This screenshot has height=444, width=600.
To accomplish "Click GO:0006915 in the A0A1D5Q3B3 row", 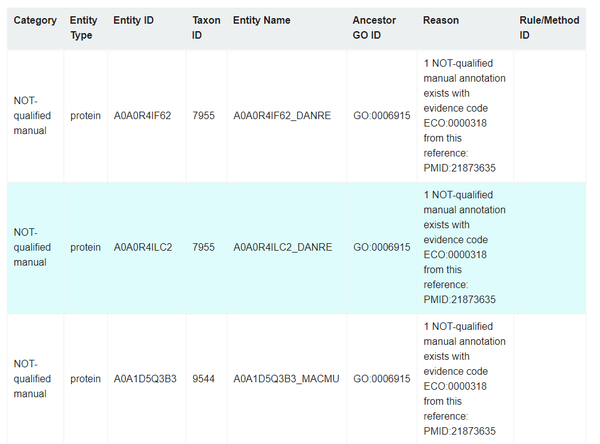I will pos(382,379).
